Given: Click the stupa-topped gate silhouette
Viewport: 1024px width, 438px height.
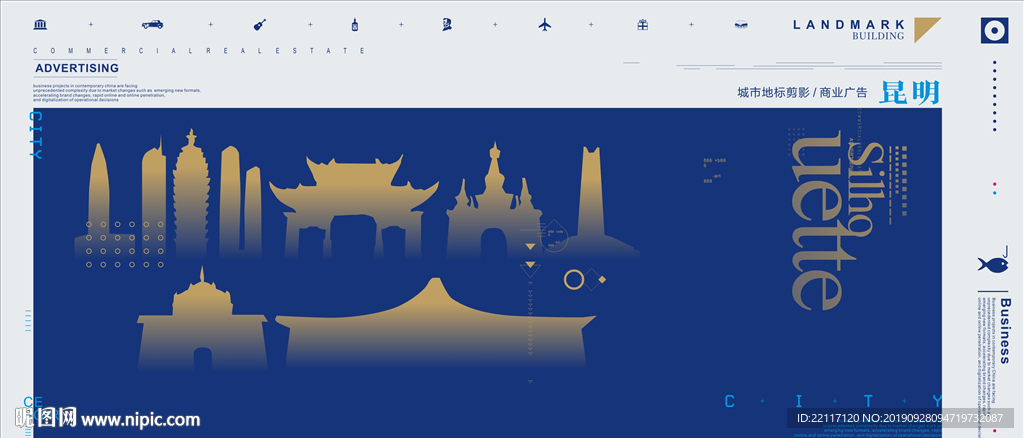Looking at the screenshot, I should [x=494, y=201].
